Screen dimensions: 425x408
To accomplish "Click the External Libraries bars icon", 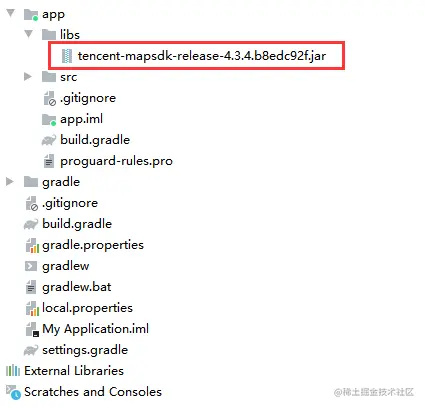I will tap(13, 370).
